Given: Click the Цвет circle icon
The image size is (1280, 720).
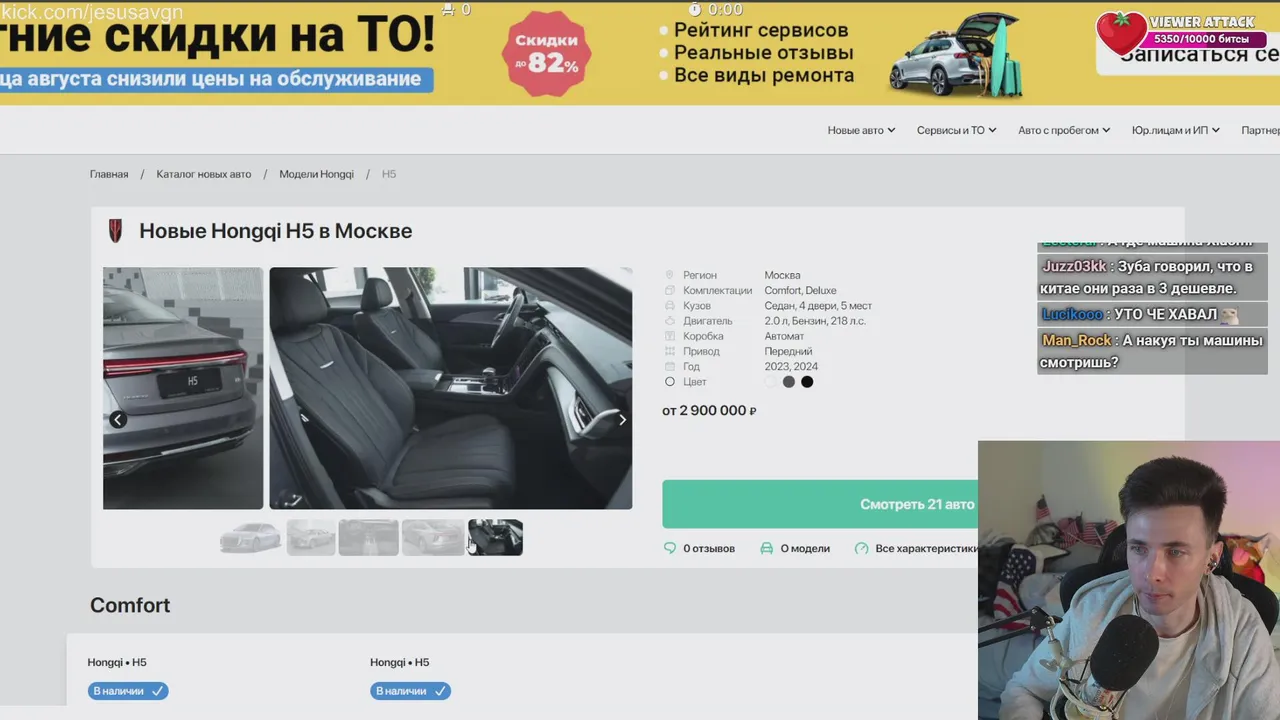Looking at the screenshot, I should (x=670, y=382).
